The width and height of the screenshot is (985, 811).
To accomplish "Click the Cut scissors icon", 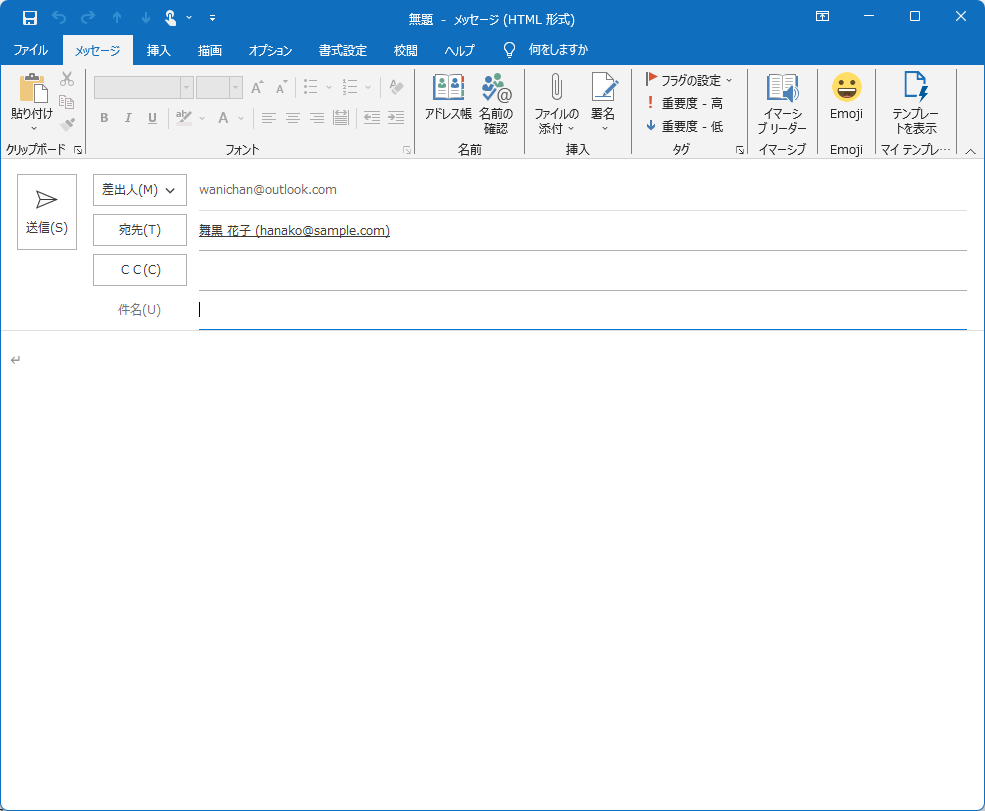I will [x=67, y=79].
